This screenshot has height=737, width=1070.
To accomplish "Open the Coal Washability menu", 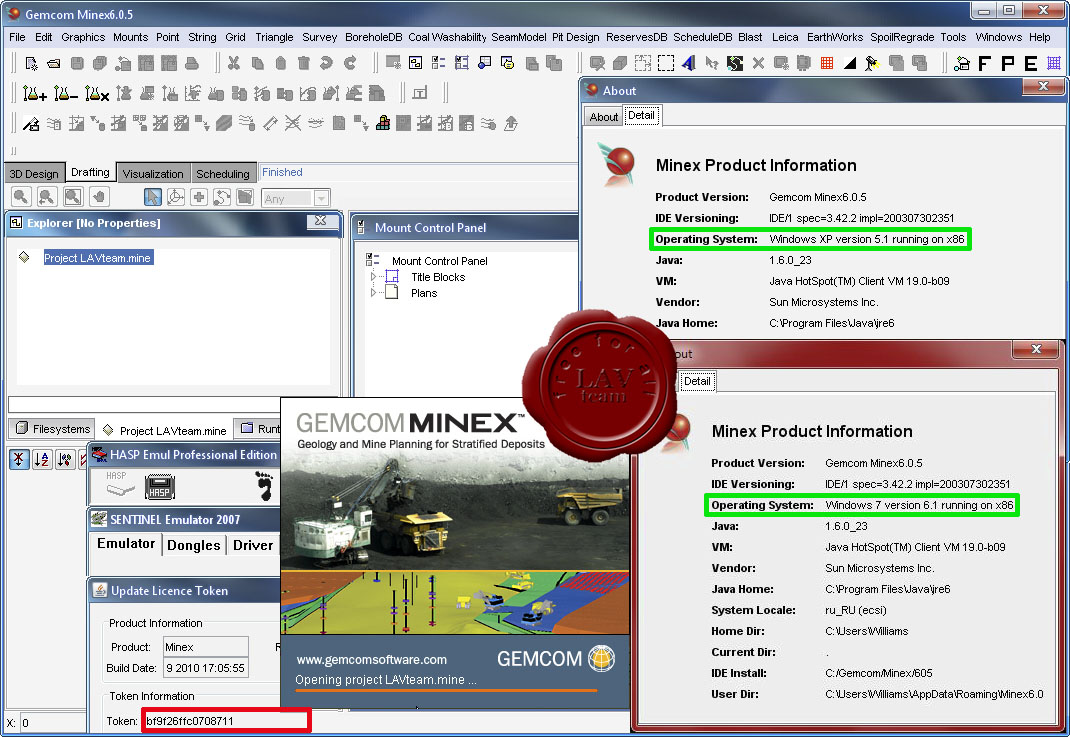I will pos(448,37).
